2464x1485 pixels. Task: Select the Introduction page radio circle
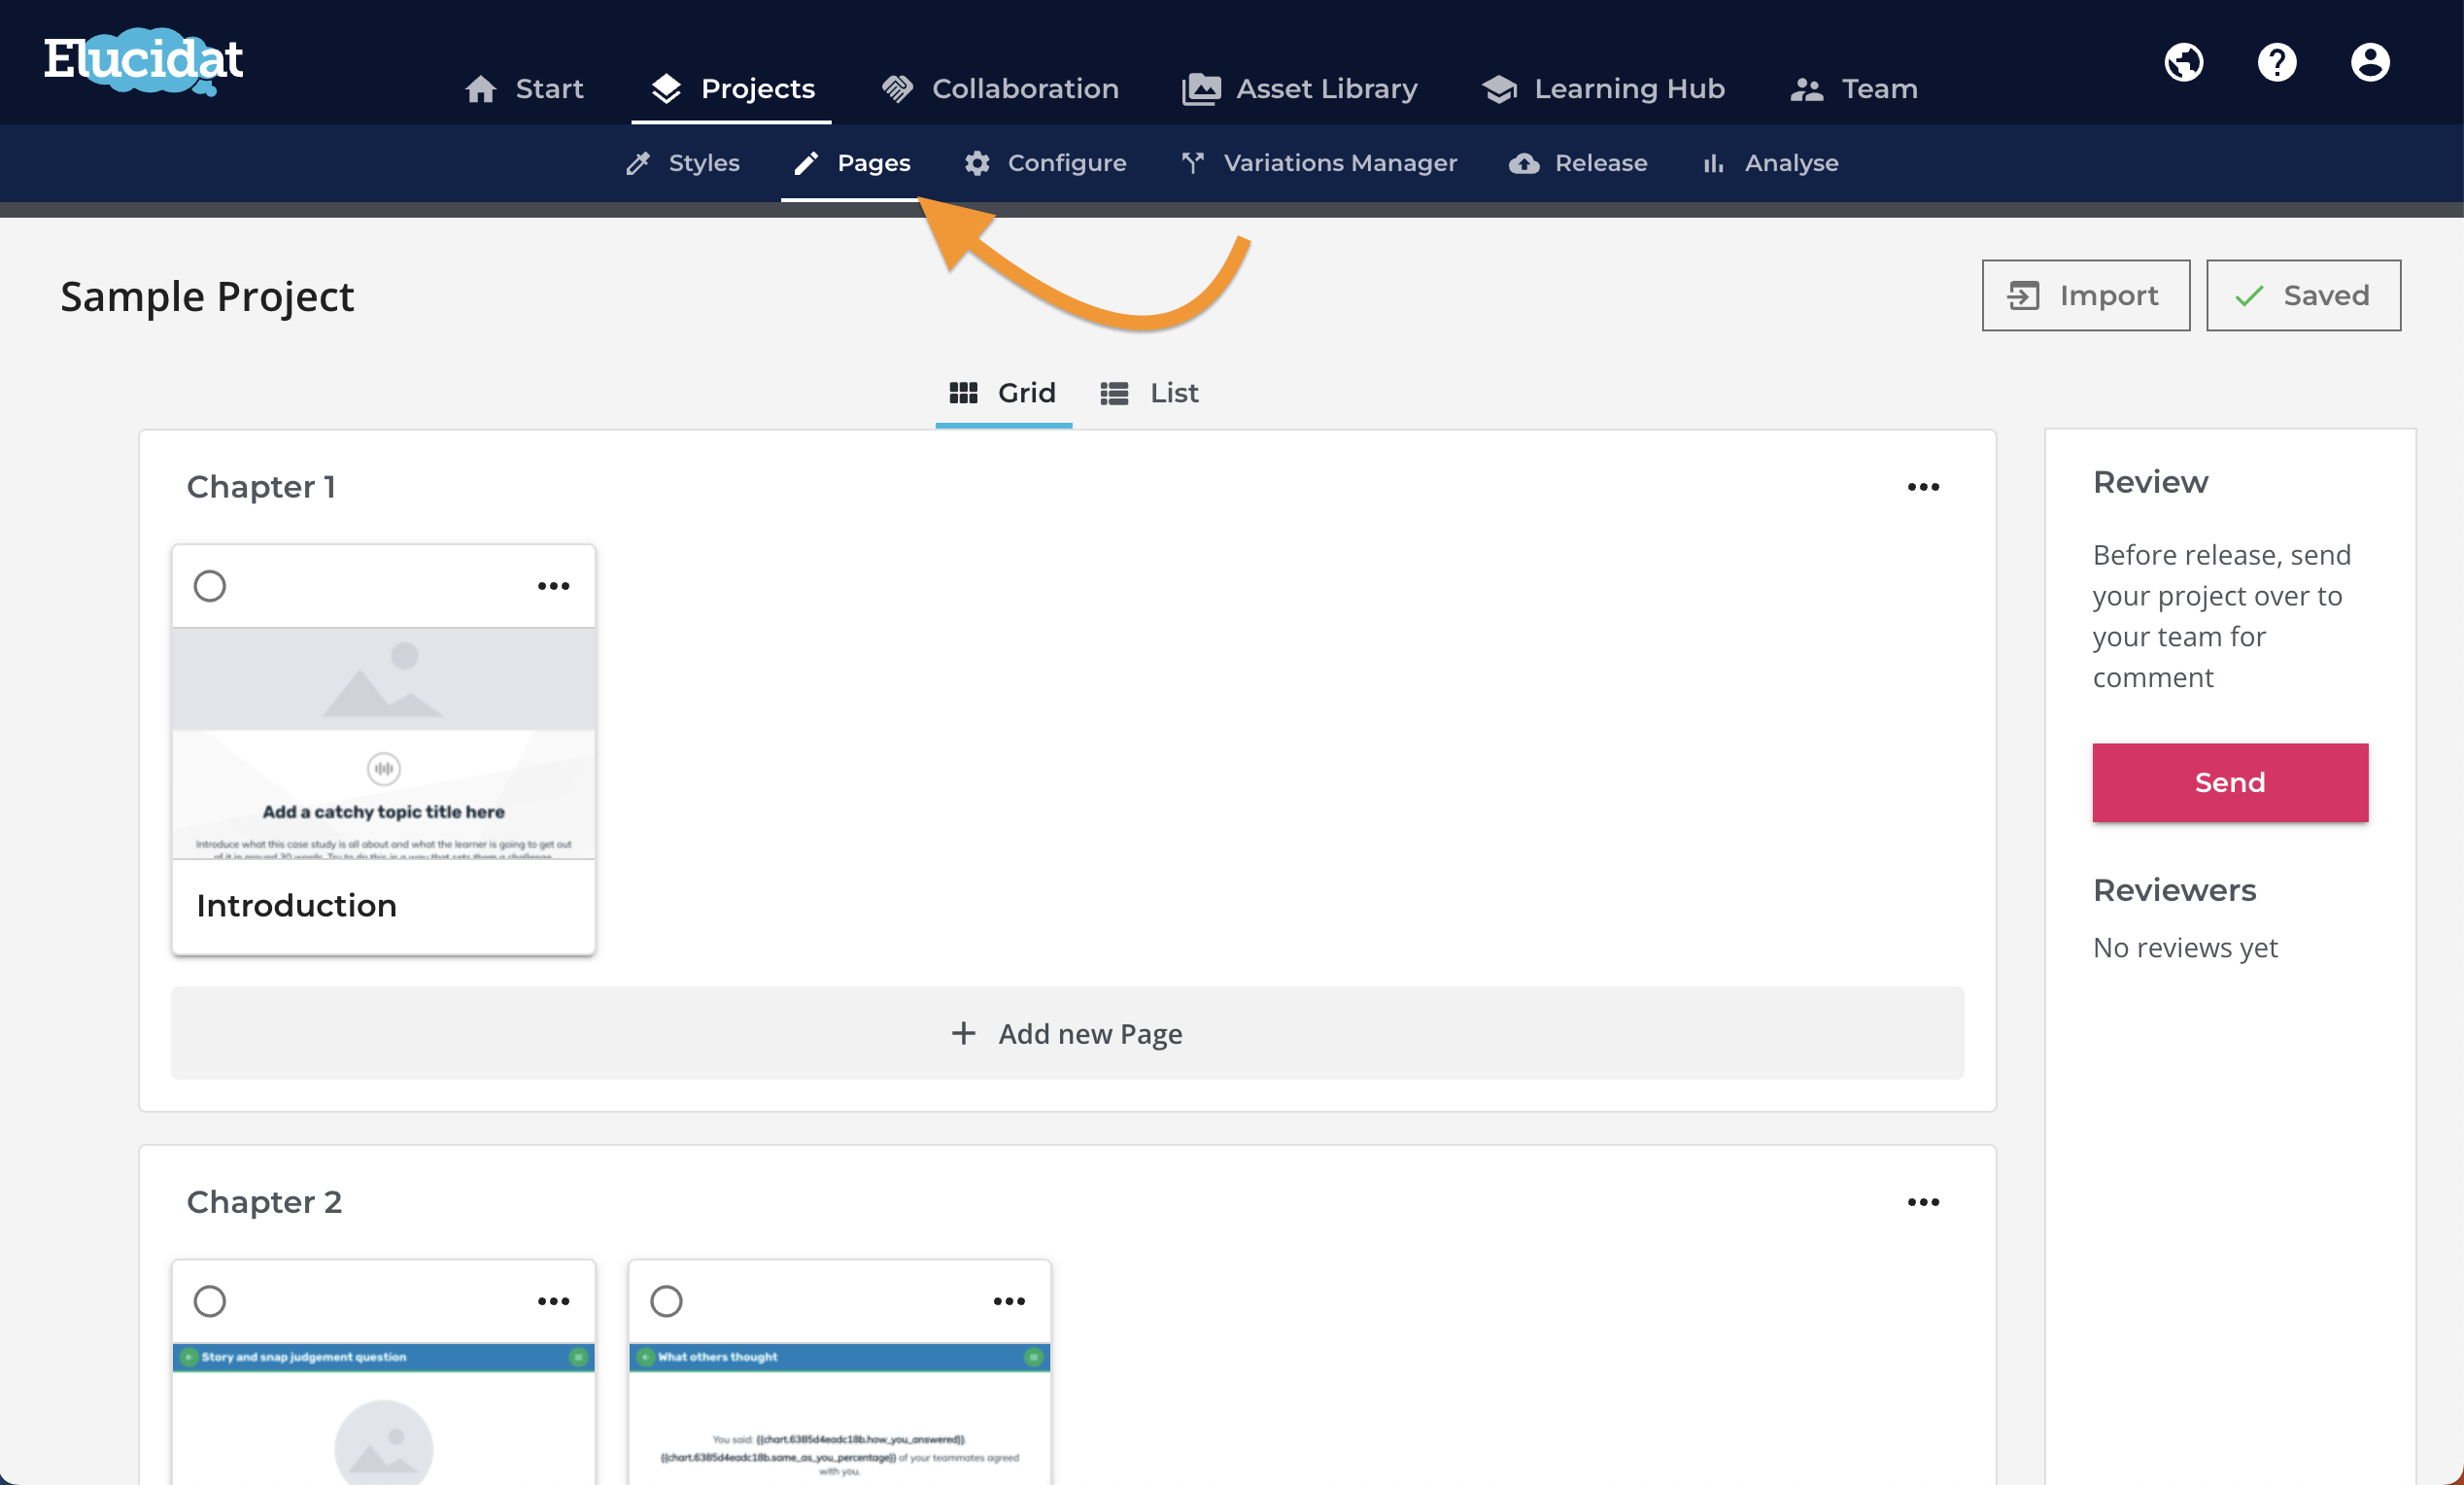(210, 586)
